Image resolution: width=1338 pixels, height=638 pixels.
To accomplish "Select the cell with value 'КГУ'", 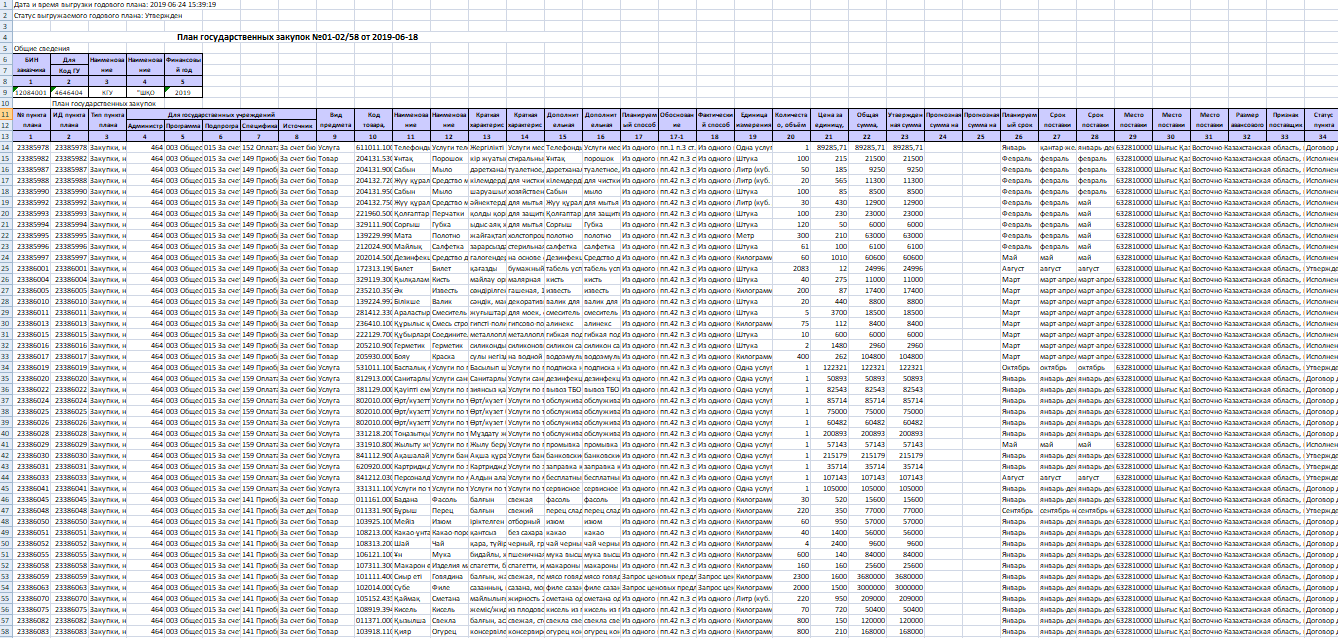I will click(108, 92).
